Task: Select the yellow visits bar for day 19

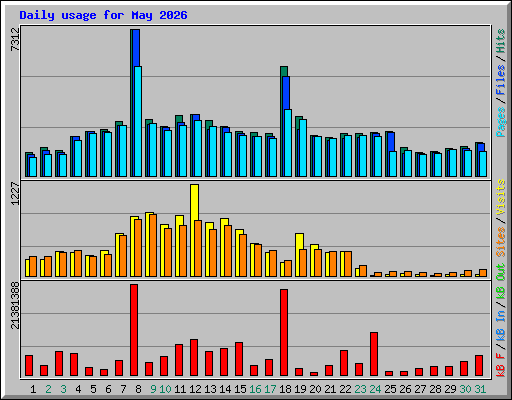Action: 299,241
